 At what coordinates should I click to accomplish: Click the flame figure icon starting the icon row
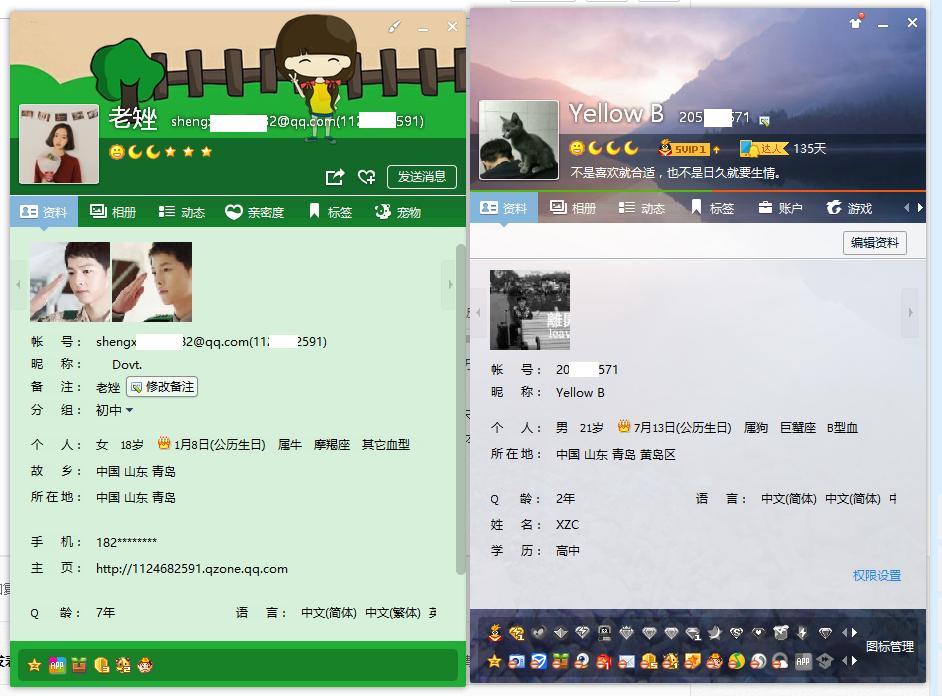pos(495,631)
